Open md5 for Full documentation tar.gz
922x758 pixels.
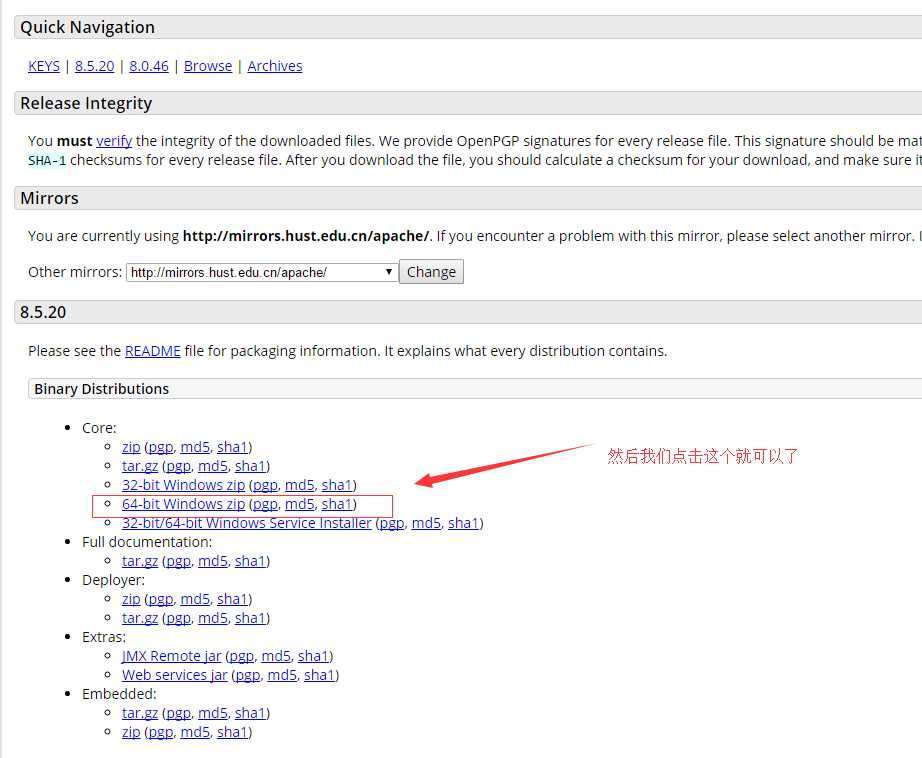point(213,561)
